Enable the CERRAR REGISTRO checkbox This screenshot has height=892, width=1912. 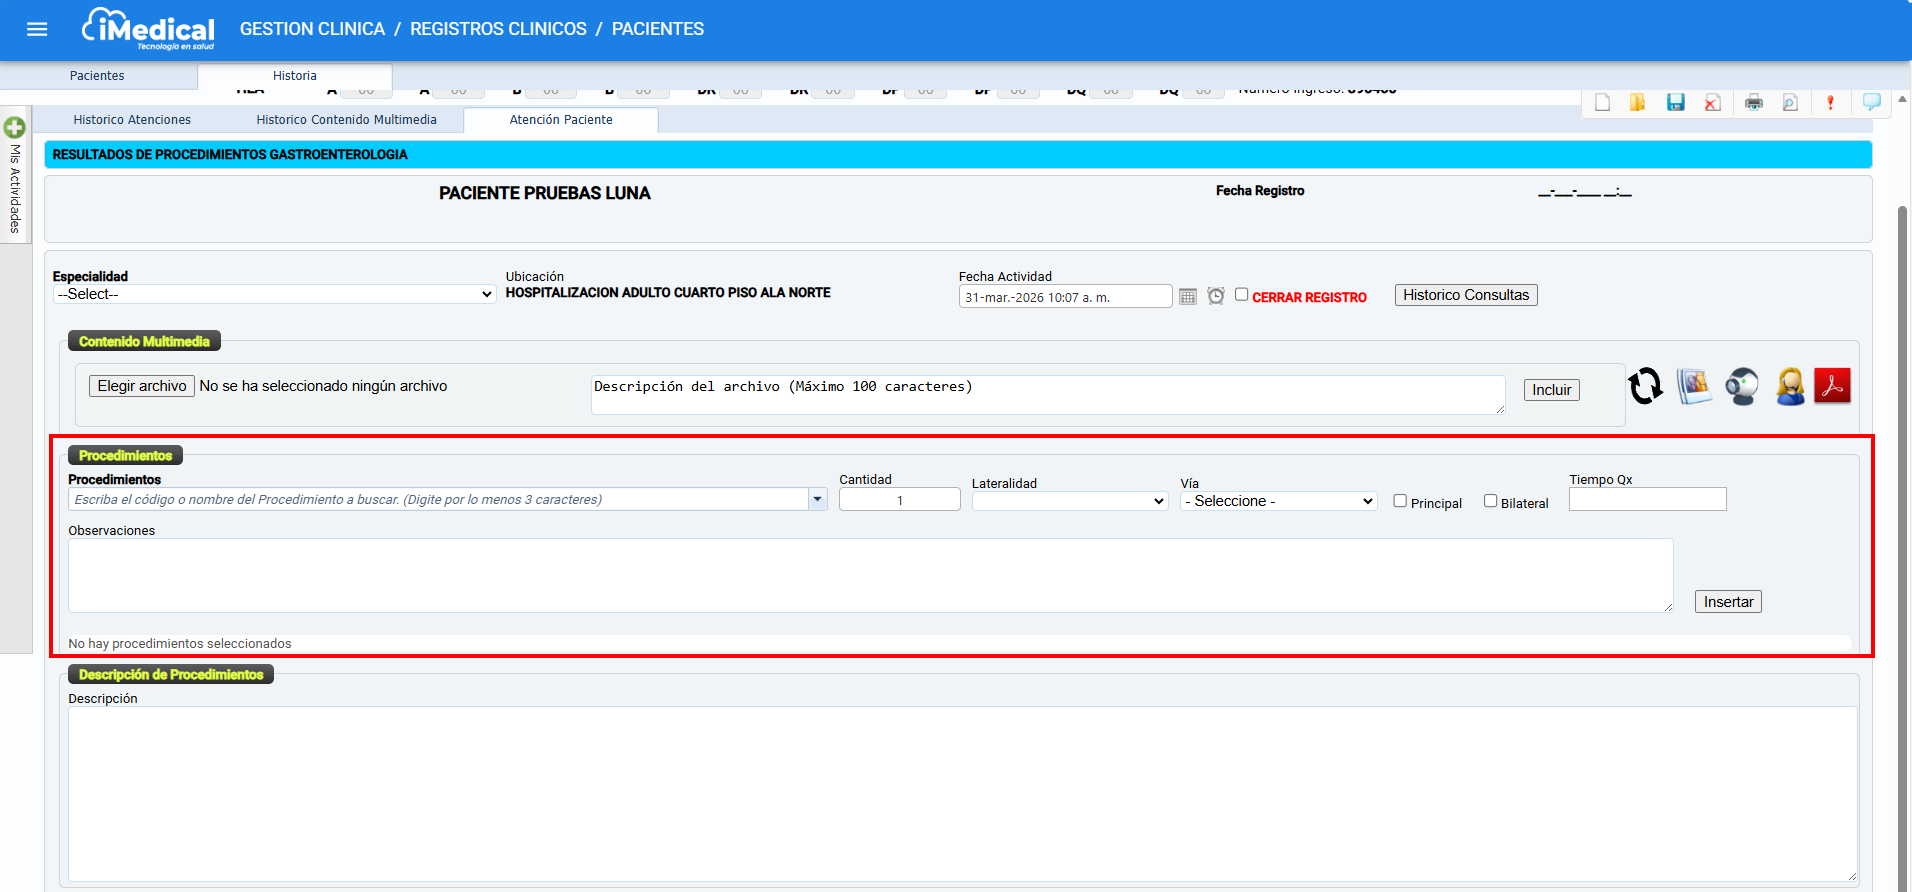(1241, 295)
